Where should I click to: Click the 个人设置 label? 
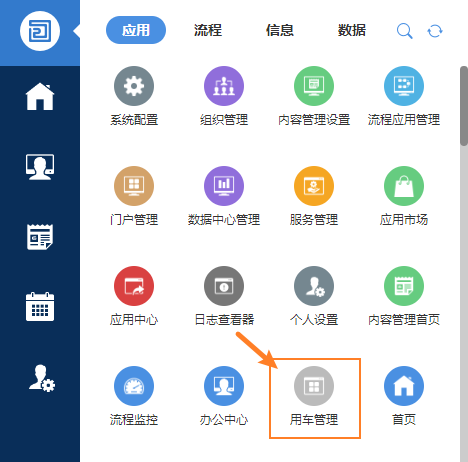tap(314, 320)
